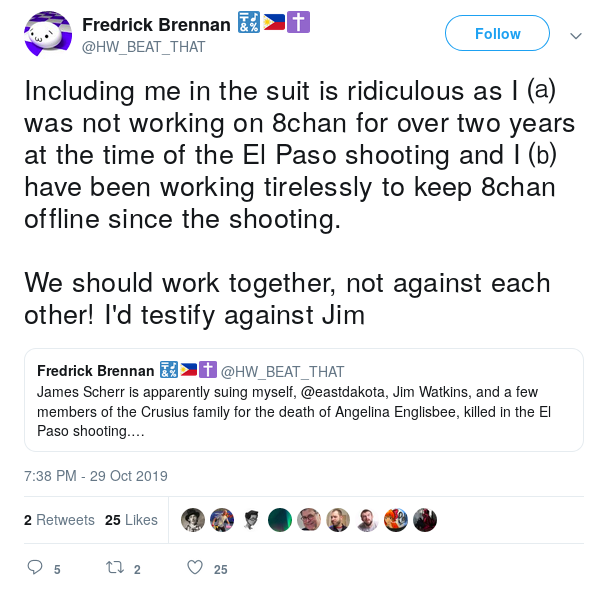Image resolution: width=612 pixels, height=593 pixels.
Task: Like the tweet with heart icon
Action: tap(195, 567)
